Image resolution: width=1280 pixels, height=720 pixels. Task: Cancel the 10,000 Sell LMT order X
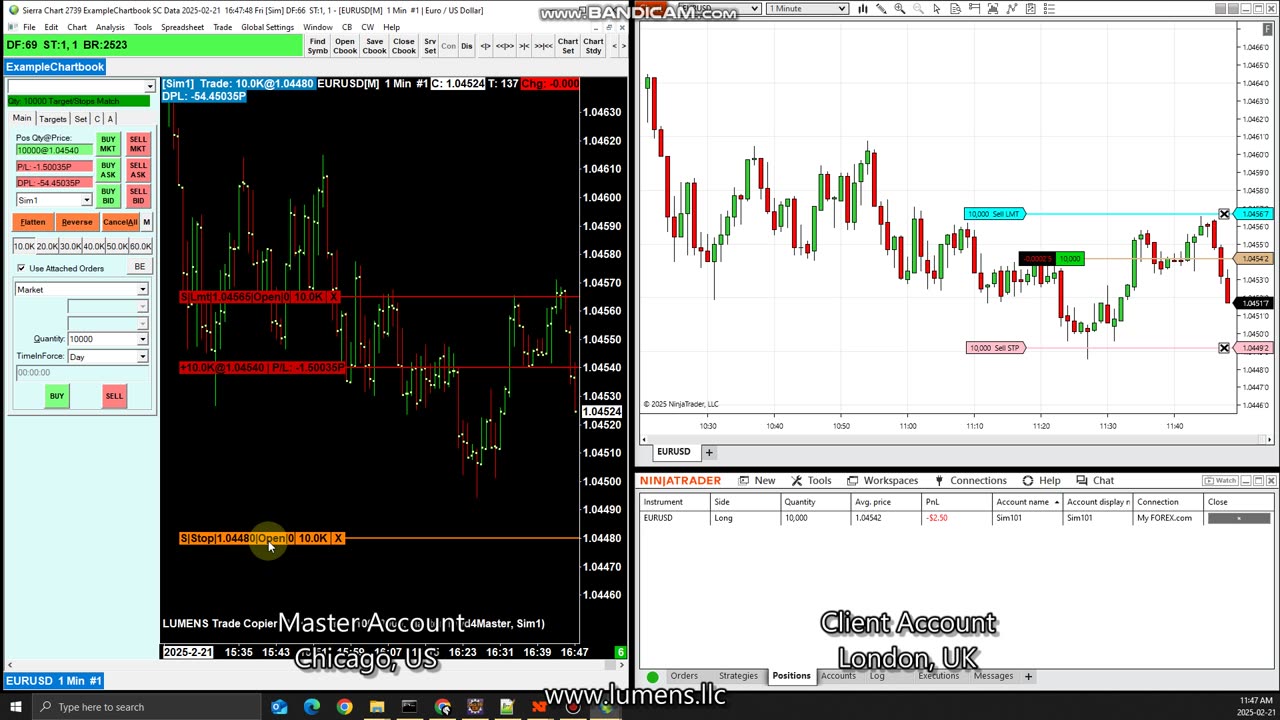[x=1224, y=214]
